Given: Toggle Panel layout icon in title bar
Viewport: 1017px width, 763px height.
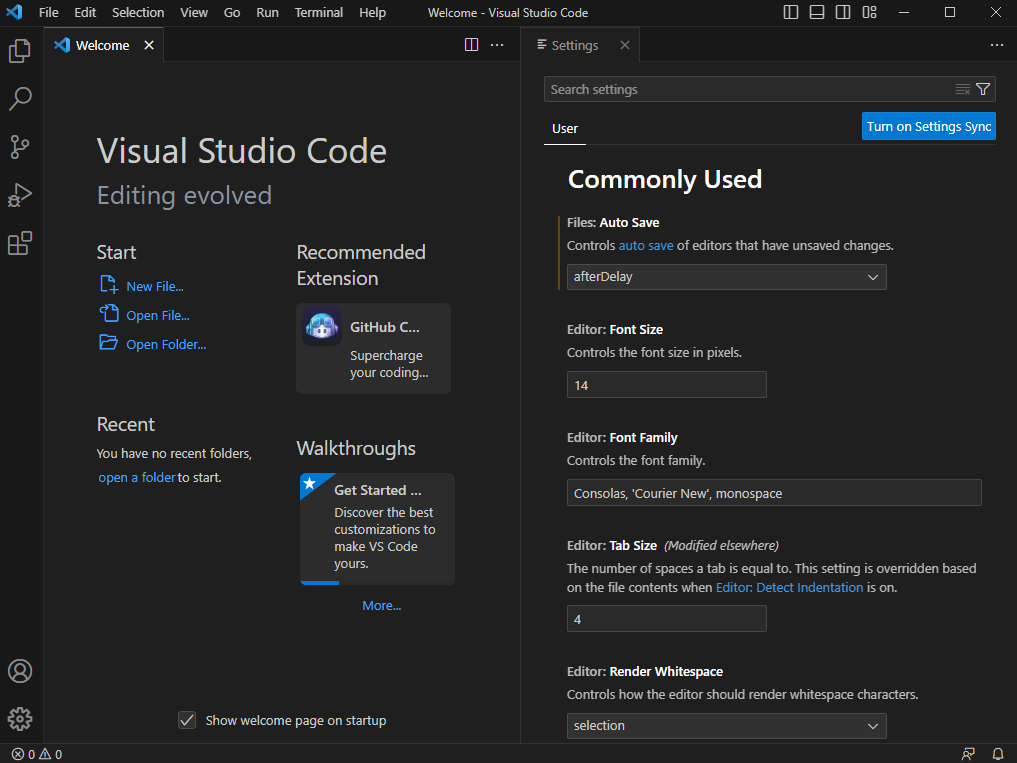Looking at the screenshot, I should click(x=817, y=12).
